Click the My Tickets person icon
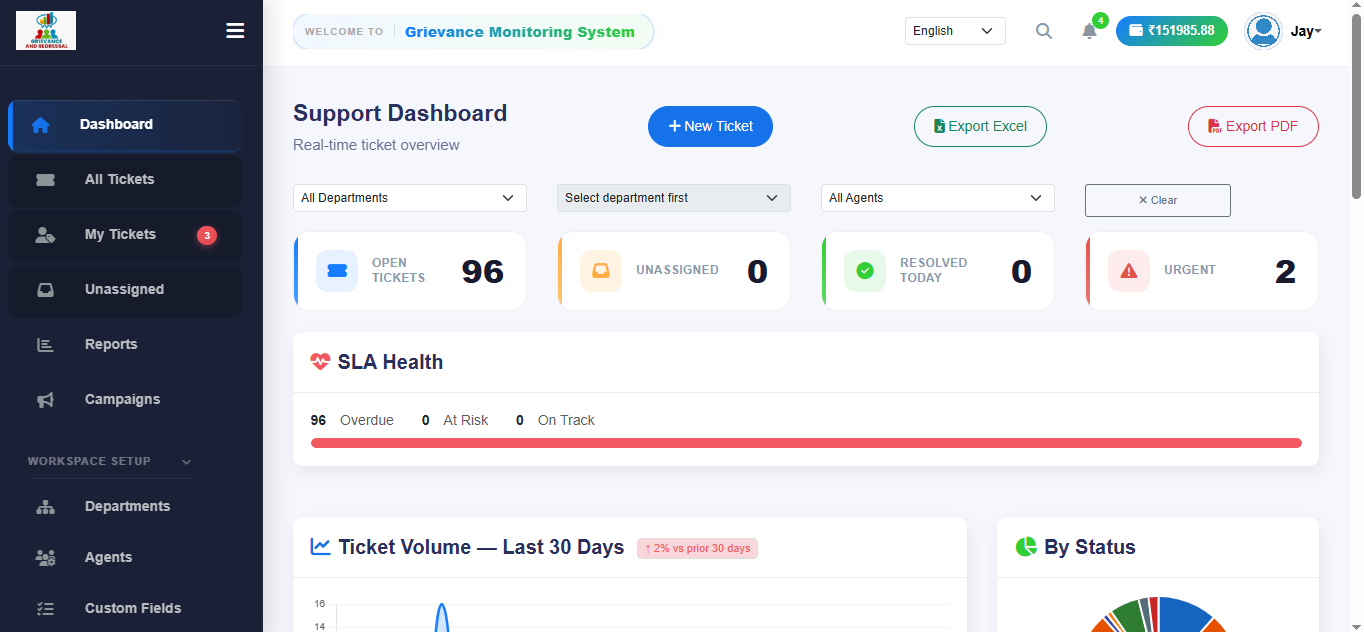1364x632 pixels. click(x=45, y=235)
